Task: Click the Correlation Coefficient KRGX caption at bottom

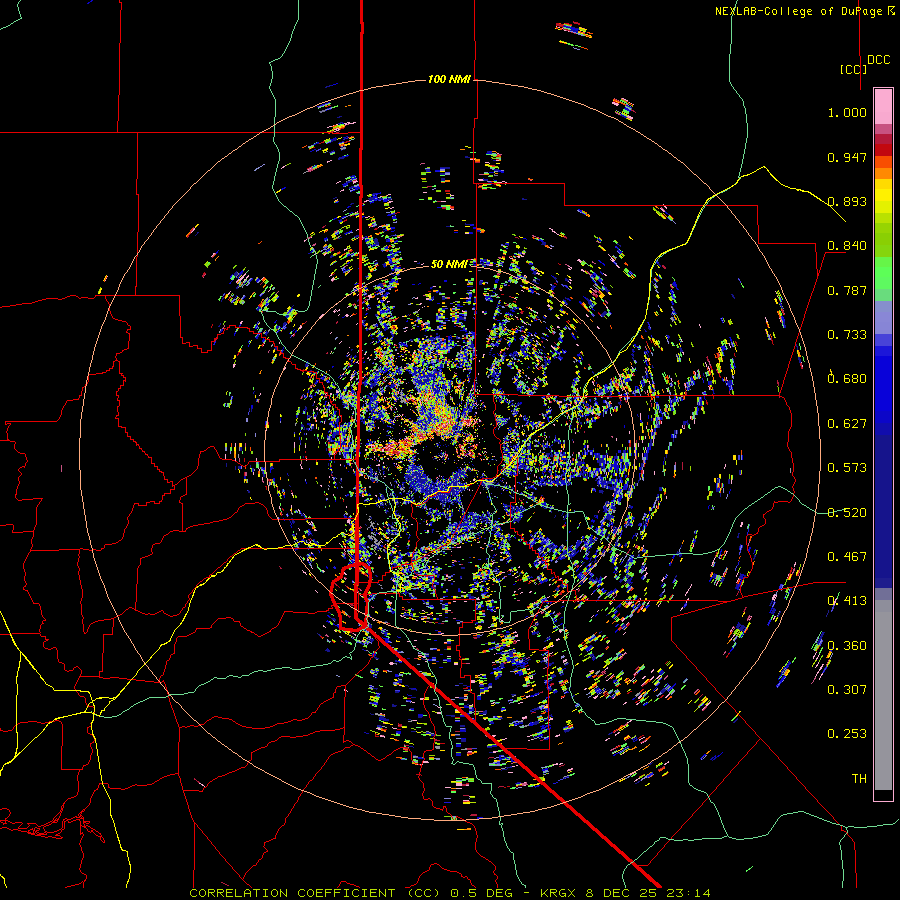Action: (450, 893)
